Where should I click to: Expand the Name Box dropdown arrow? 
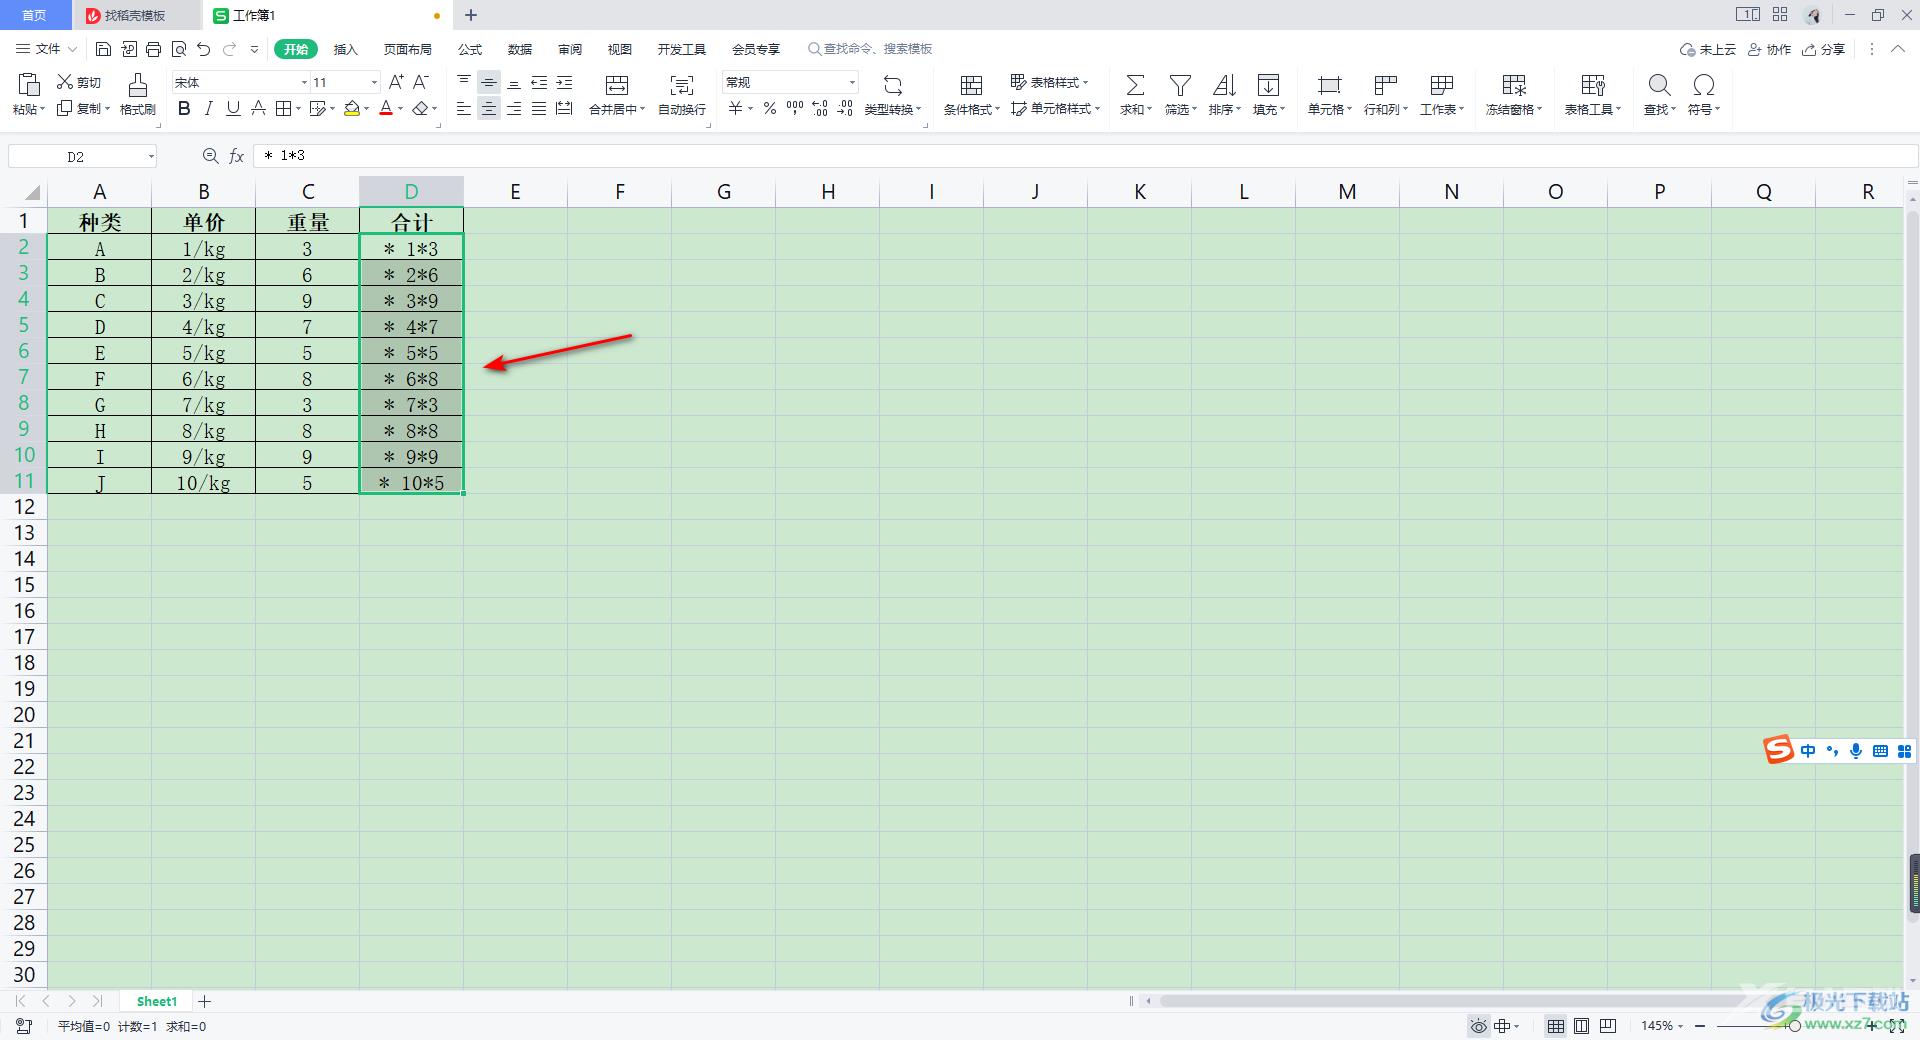coord(151,156)
